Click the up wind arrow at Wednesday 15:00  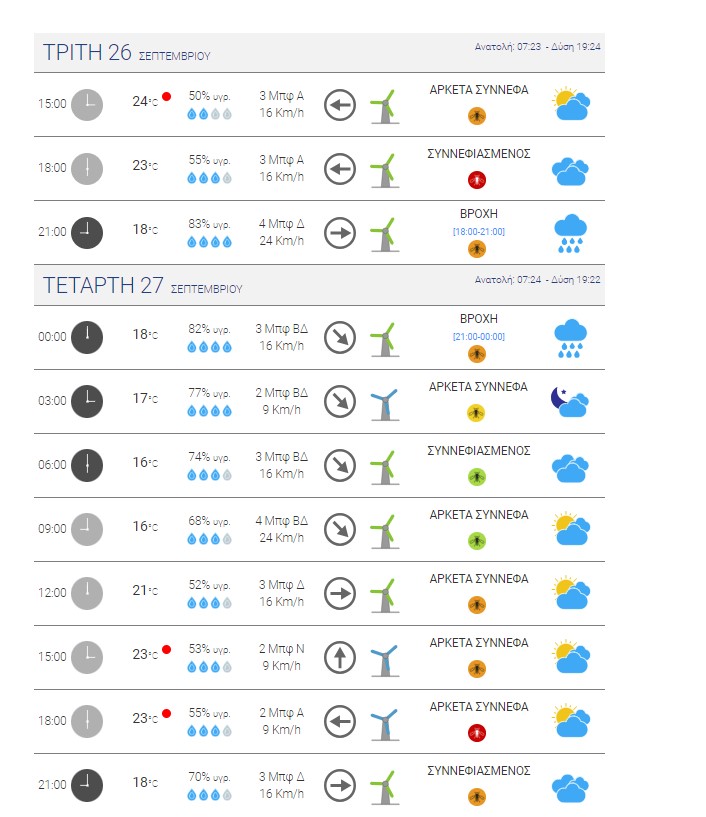point(340,657)
